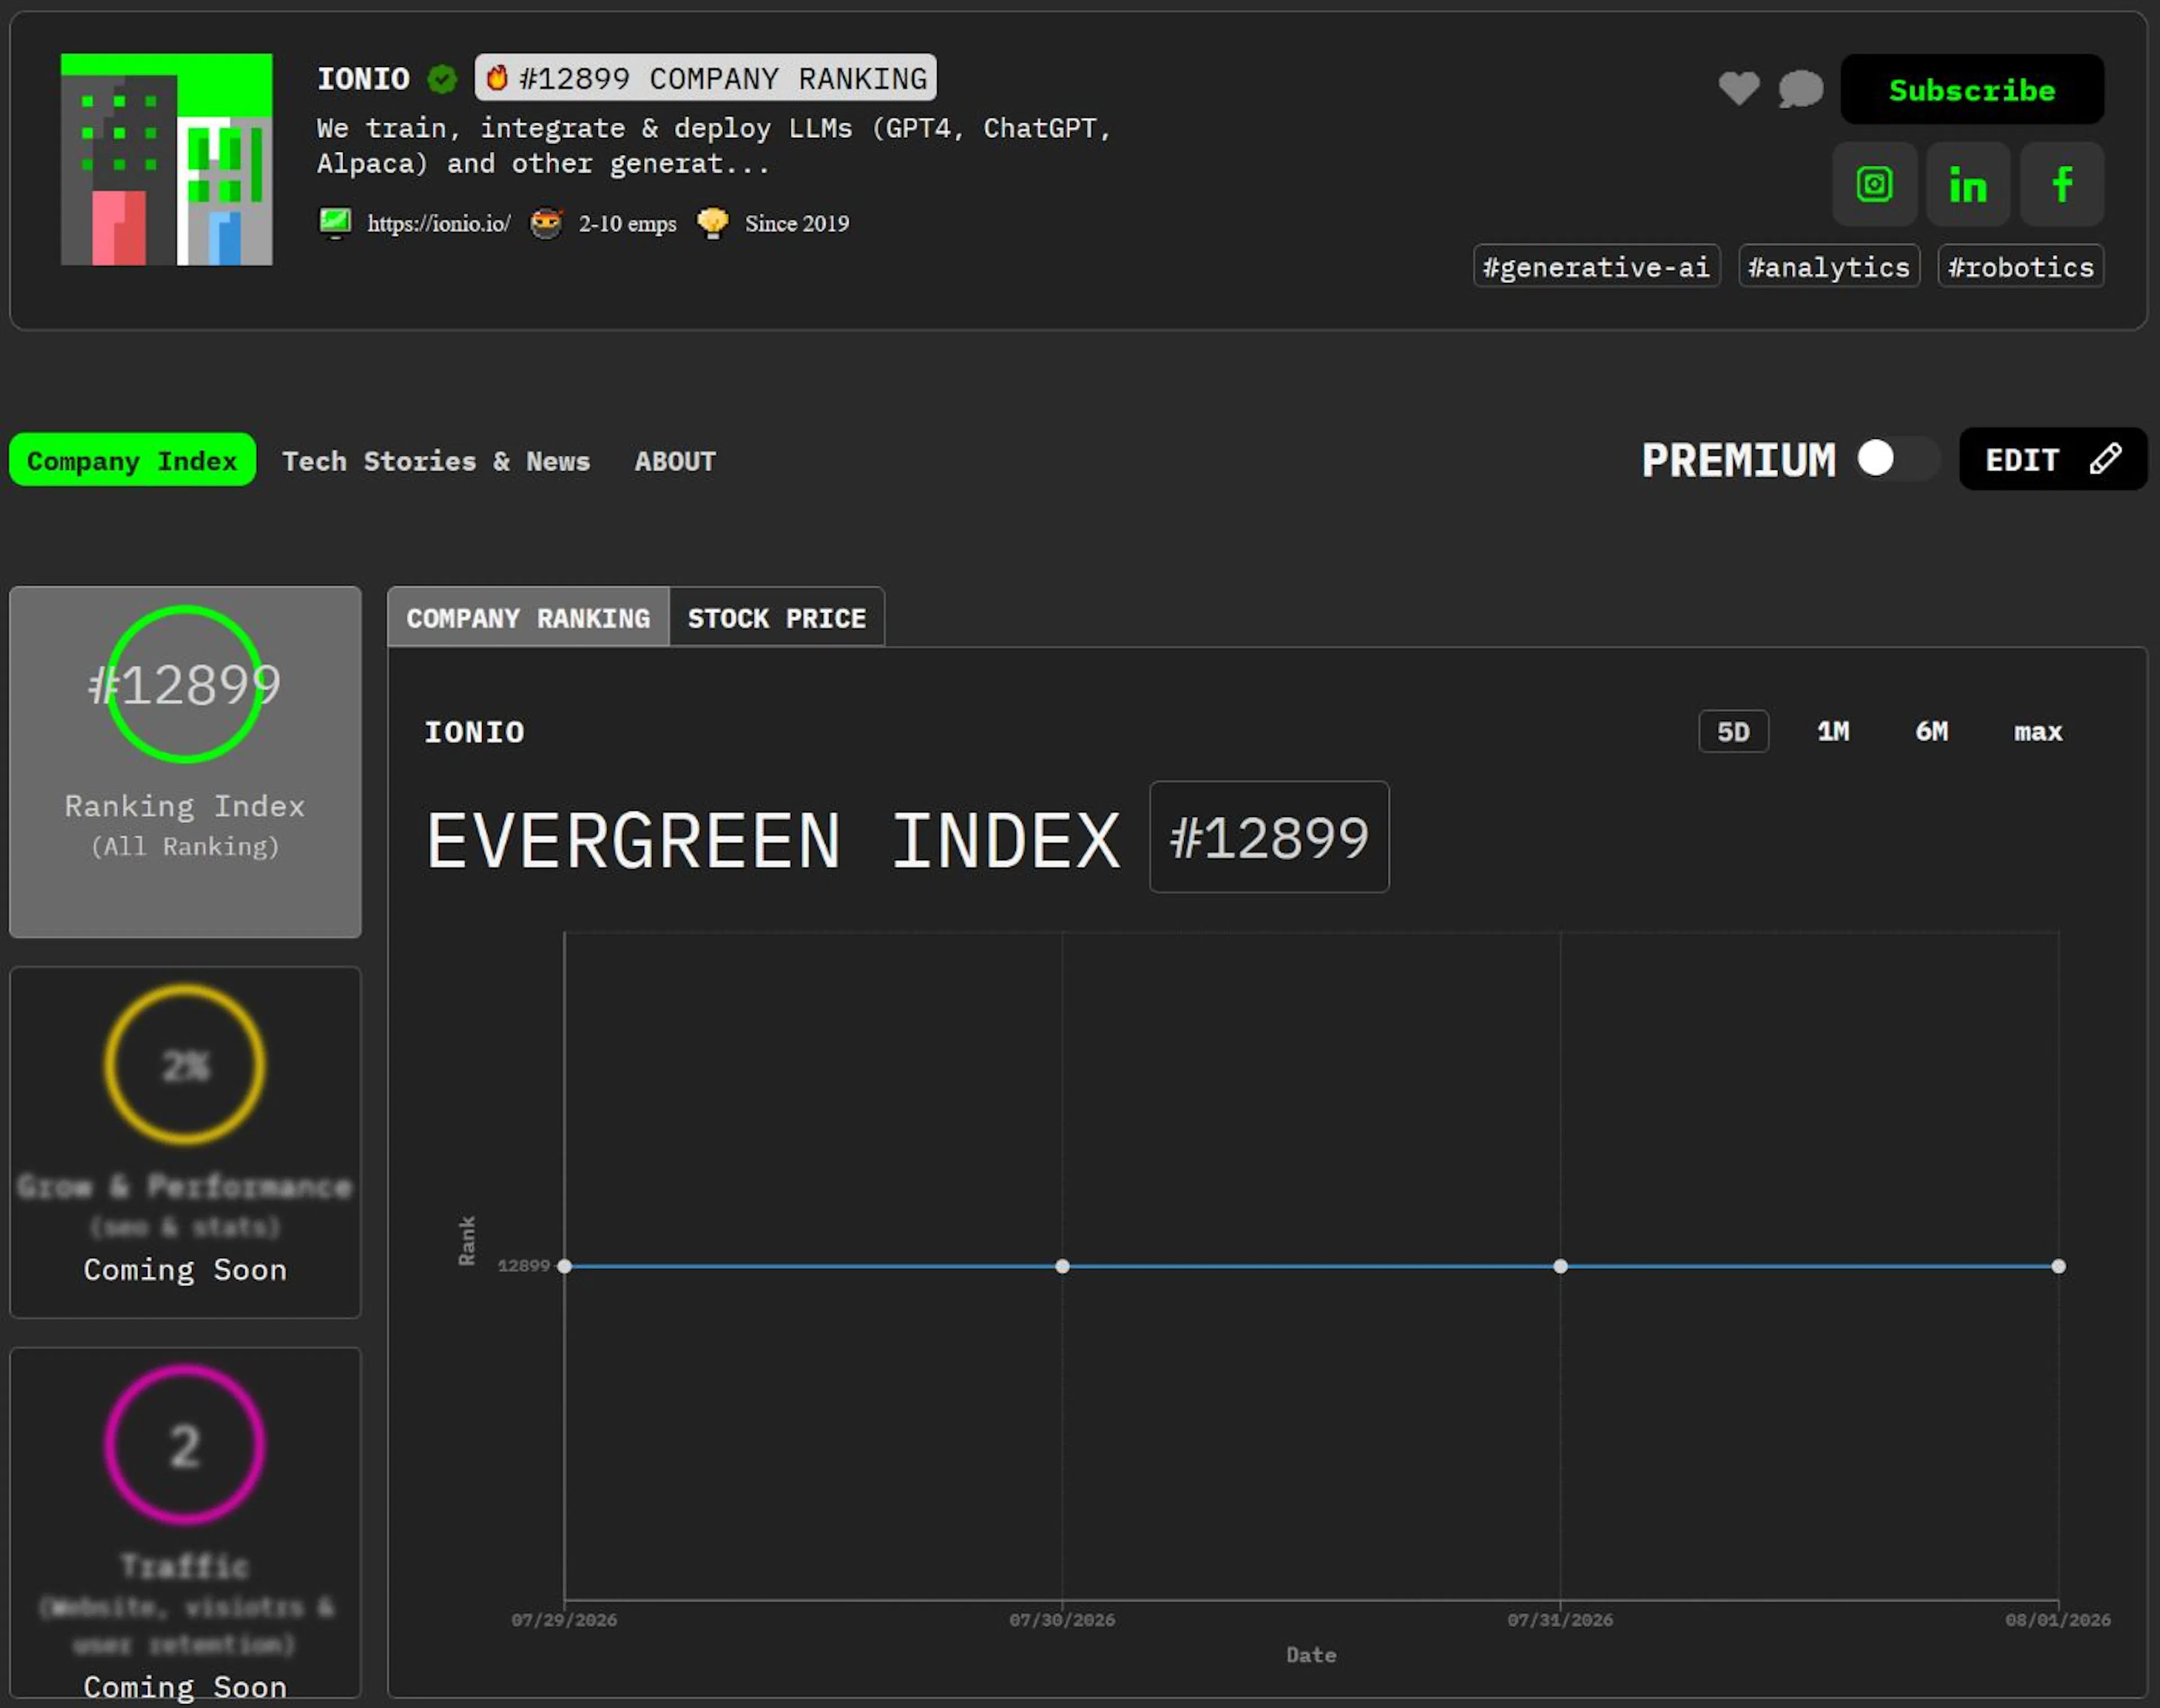
Task: Click the '2-10 emps' text
Action: (627, 223)
